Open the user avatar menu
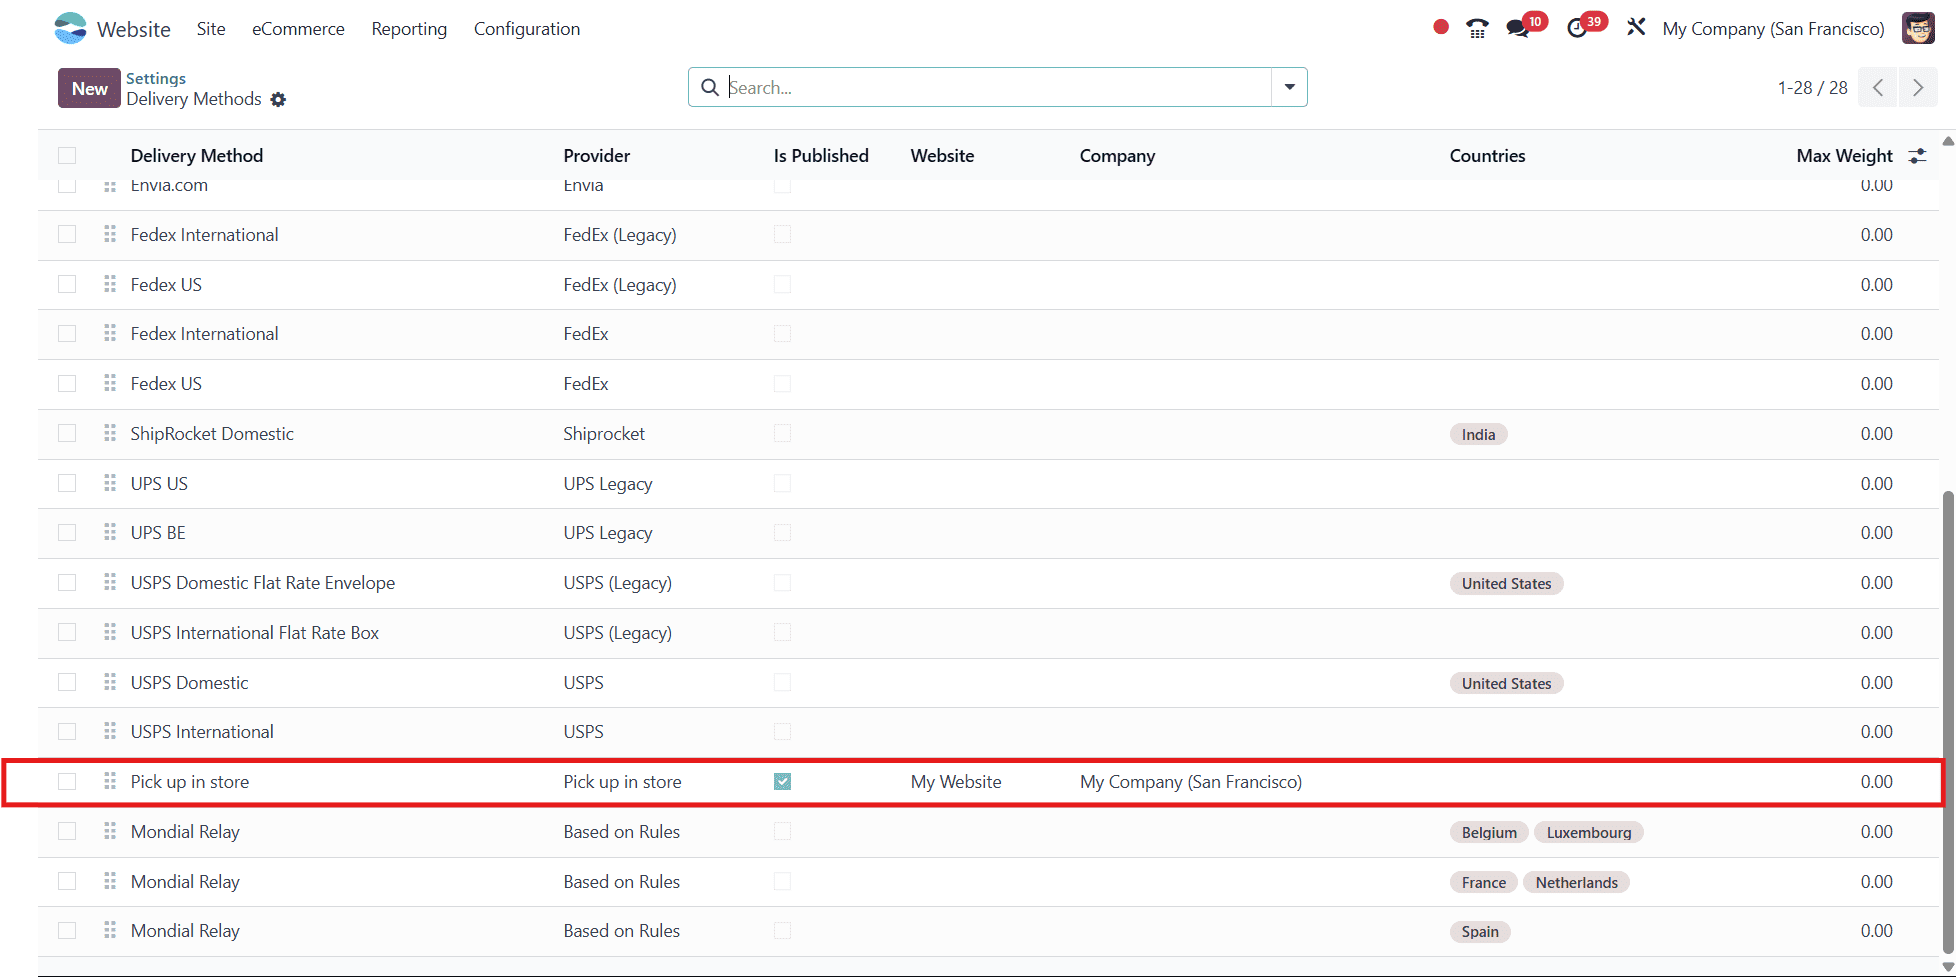Screen dimensions: 1956x977 [x=1918, y=28]
